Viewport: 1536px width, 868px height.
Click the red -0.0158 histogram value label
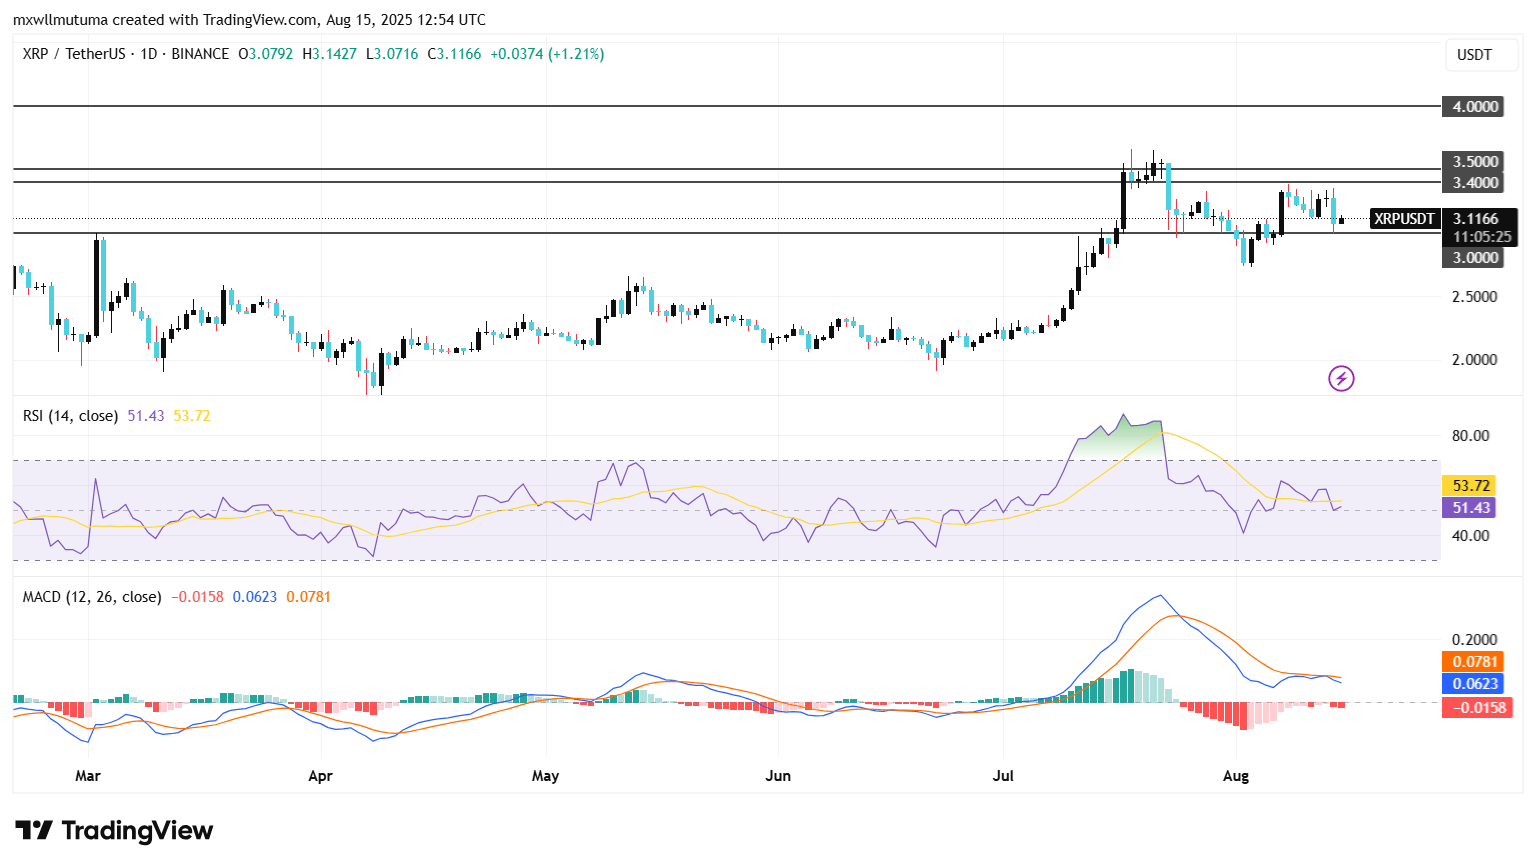pyautogui.click(x=1476, y=707)
